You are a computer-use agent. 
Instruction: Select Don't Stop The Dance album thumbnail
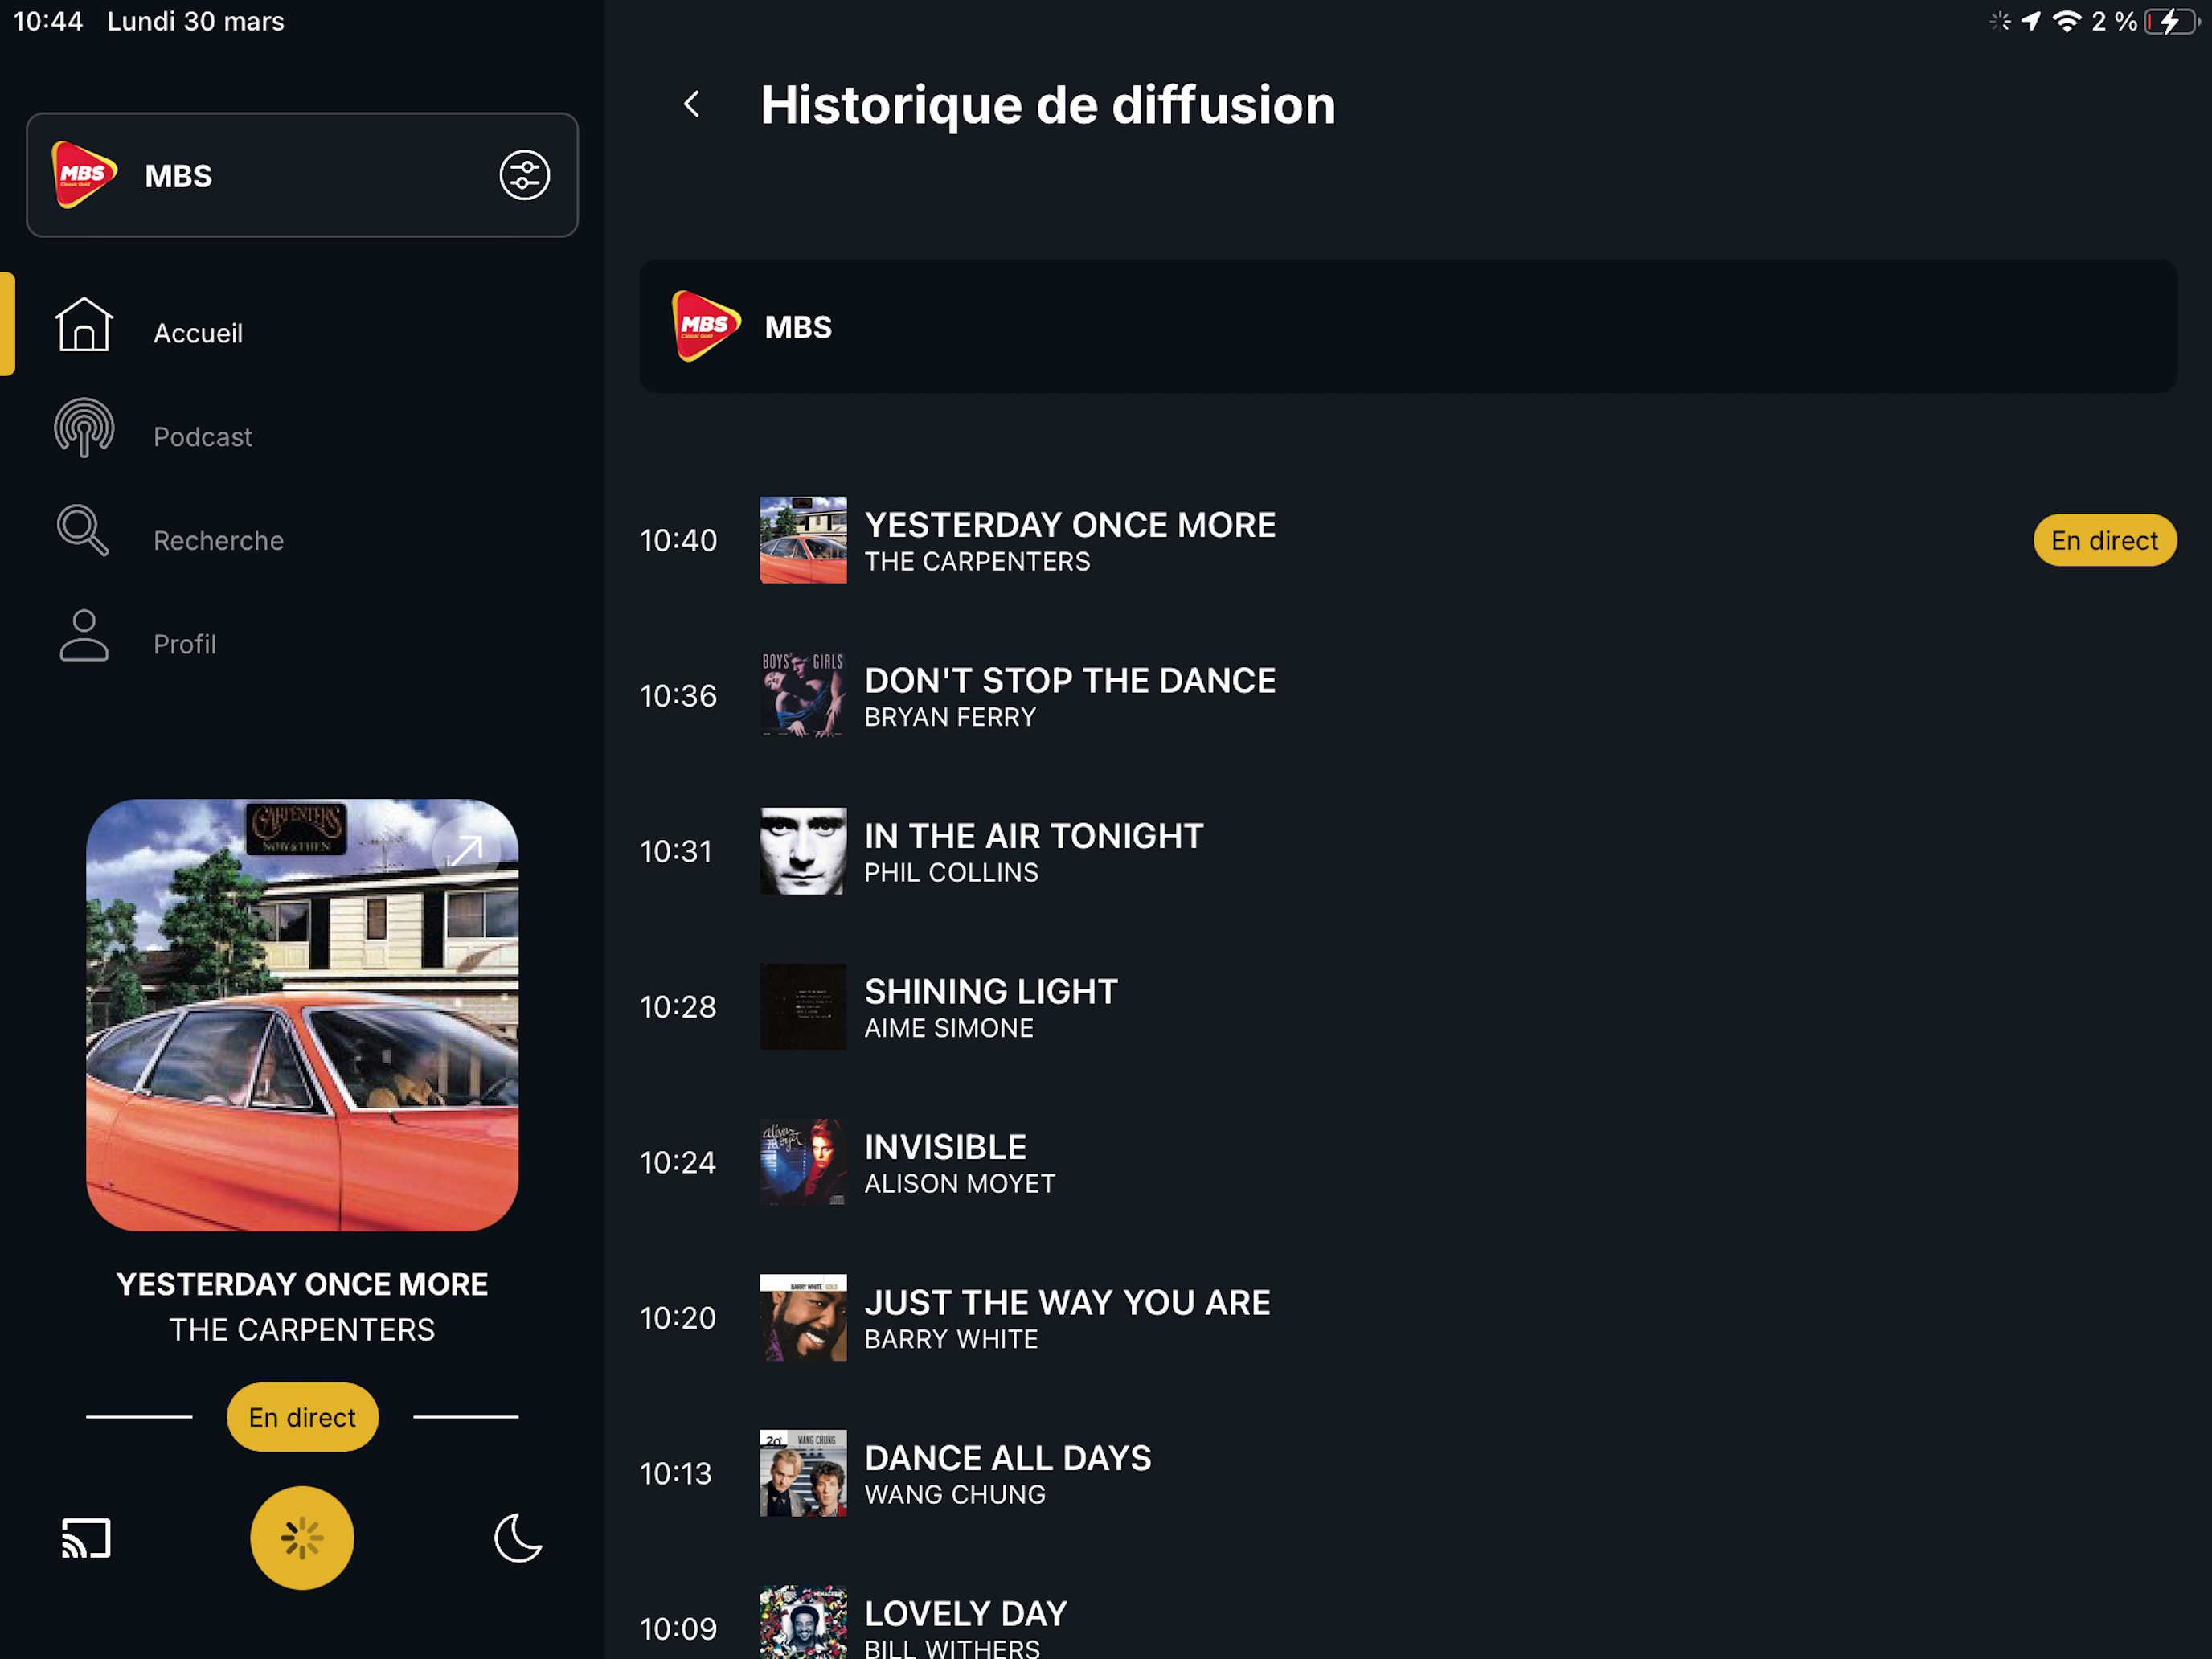coord(803,695)
